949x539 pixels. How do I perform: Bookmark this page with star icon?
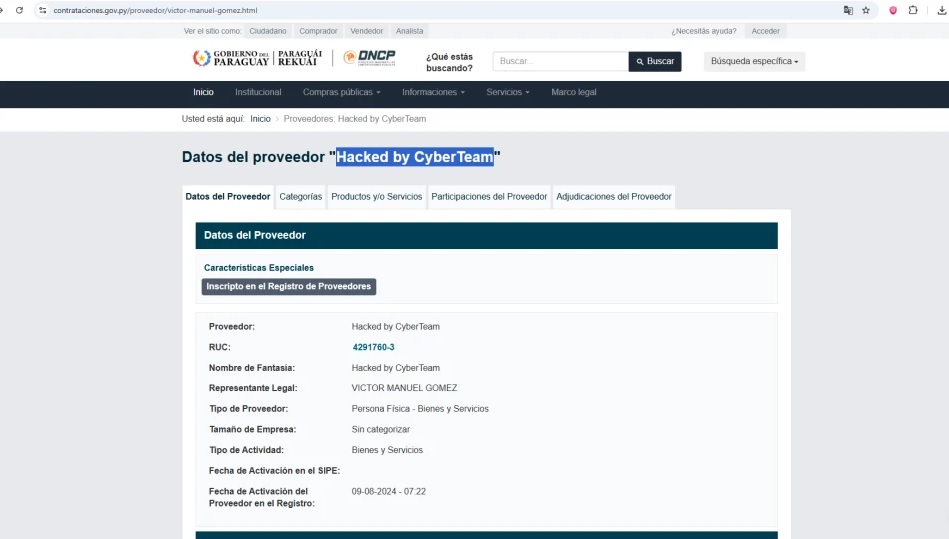click(x=866, y=10)
